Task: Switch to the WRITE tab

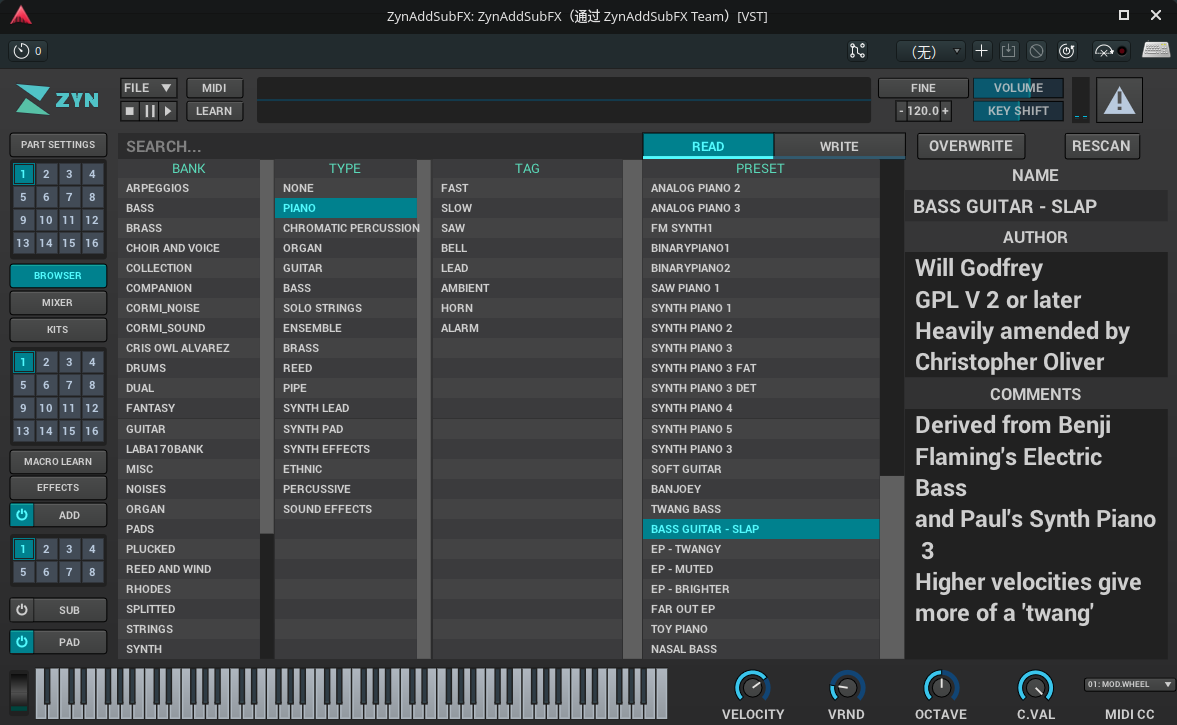Action: coord(839,146)
